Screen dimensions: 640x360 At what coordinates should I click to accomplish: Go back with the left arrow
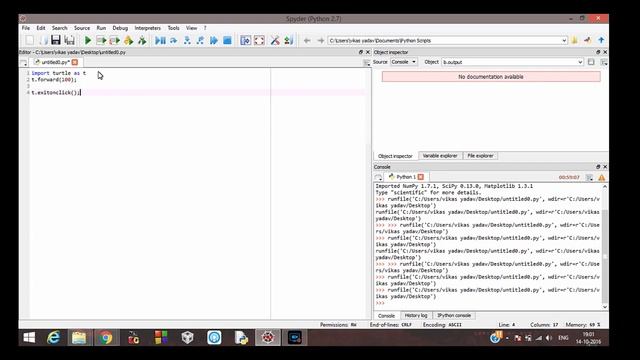tap(307, 40)
